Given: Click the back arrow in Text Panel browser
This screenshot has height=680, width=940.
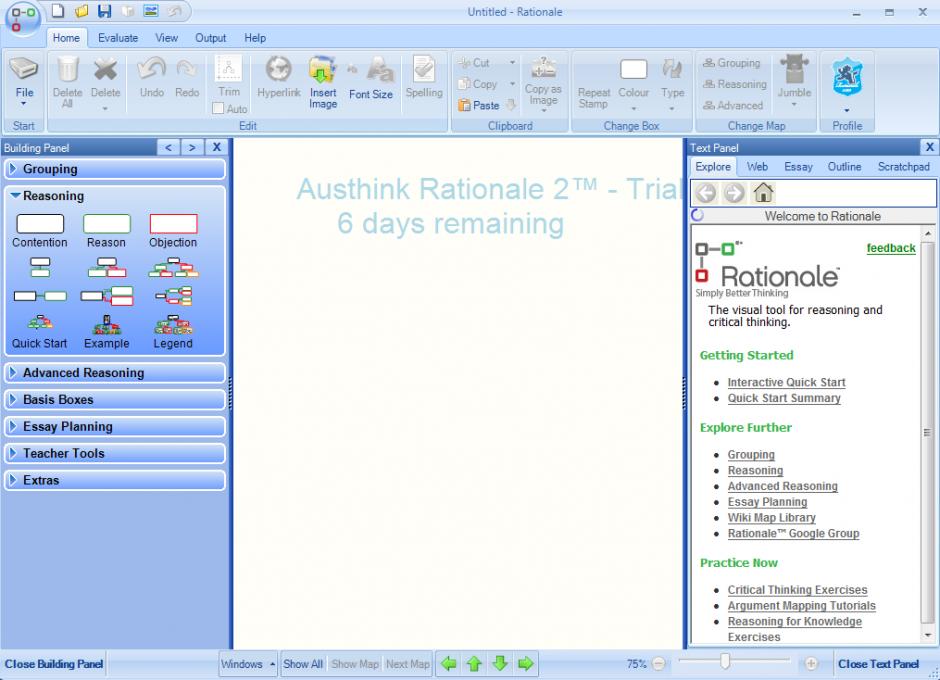Looking at the screenshot, I should 706,192.
